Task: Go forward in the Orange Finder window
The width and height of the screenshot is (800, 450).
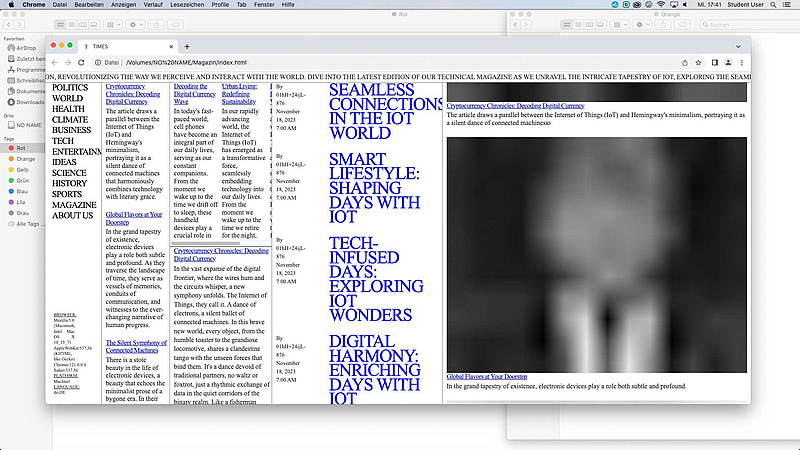Action: click(x=526, y=24)
